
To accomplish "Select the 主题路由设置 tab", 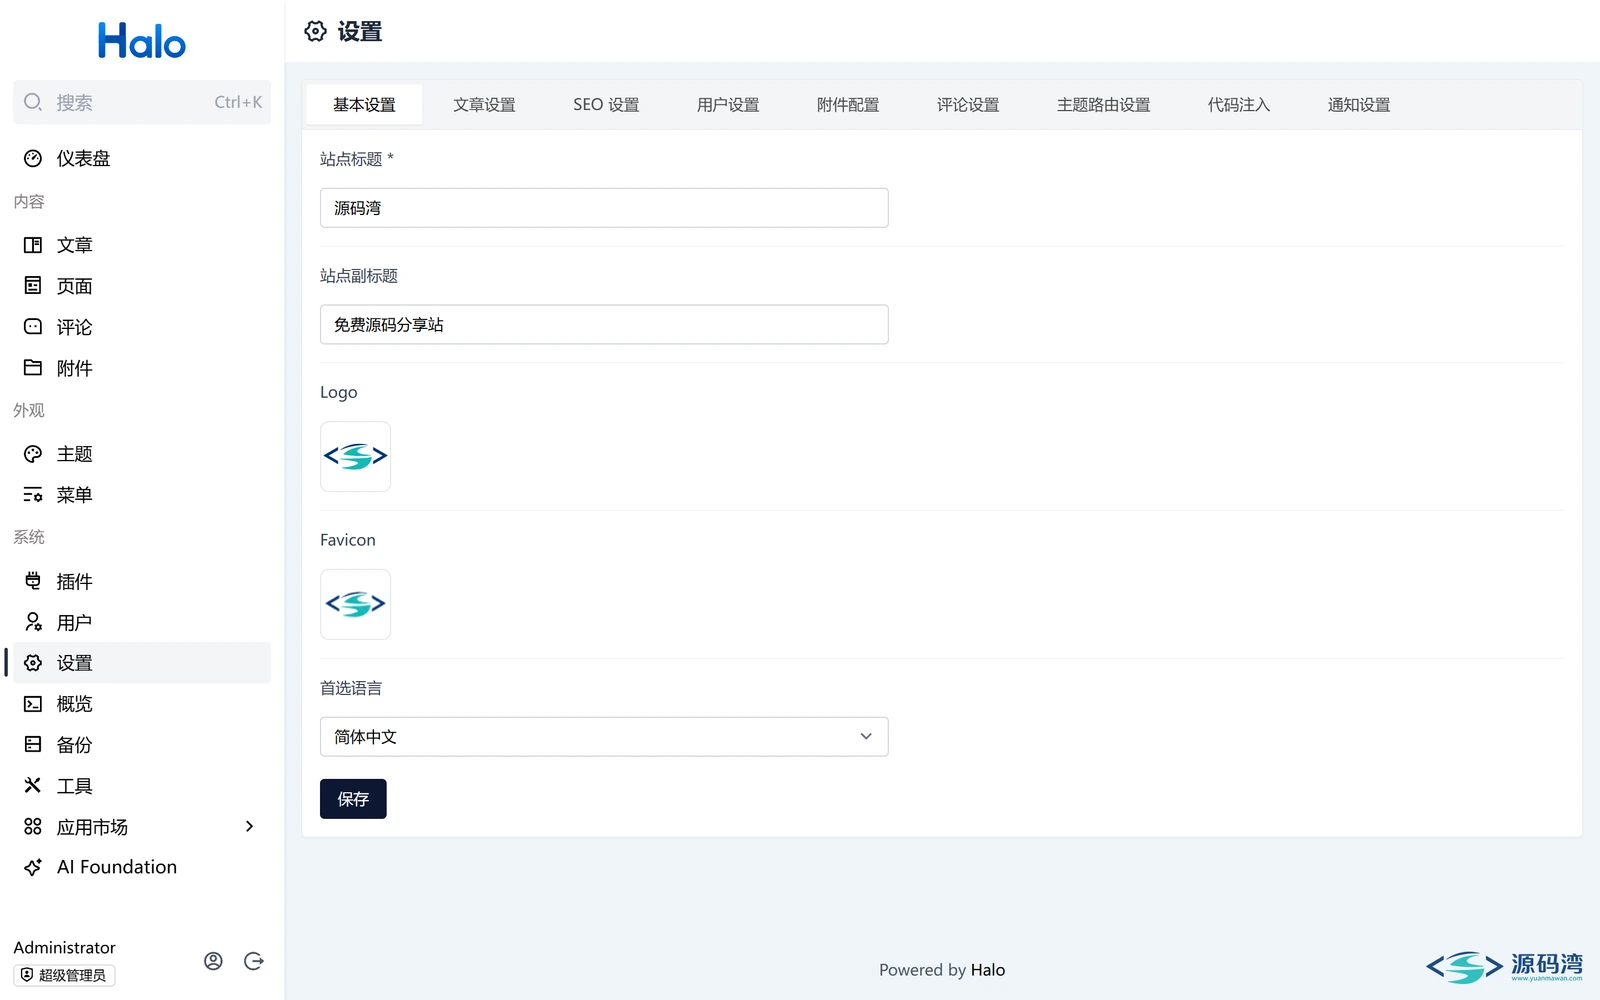I will [1103, 105].
